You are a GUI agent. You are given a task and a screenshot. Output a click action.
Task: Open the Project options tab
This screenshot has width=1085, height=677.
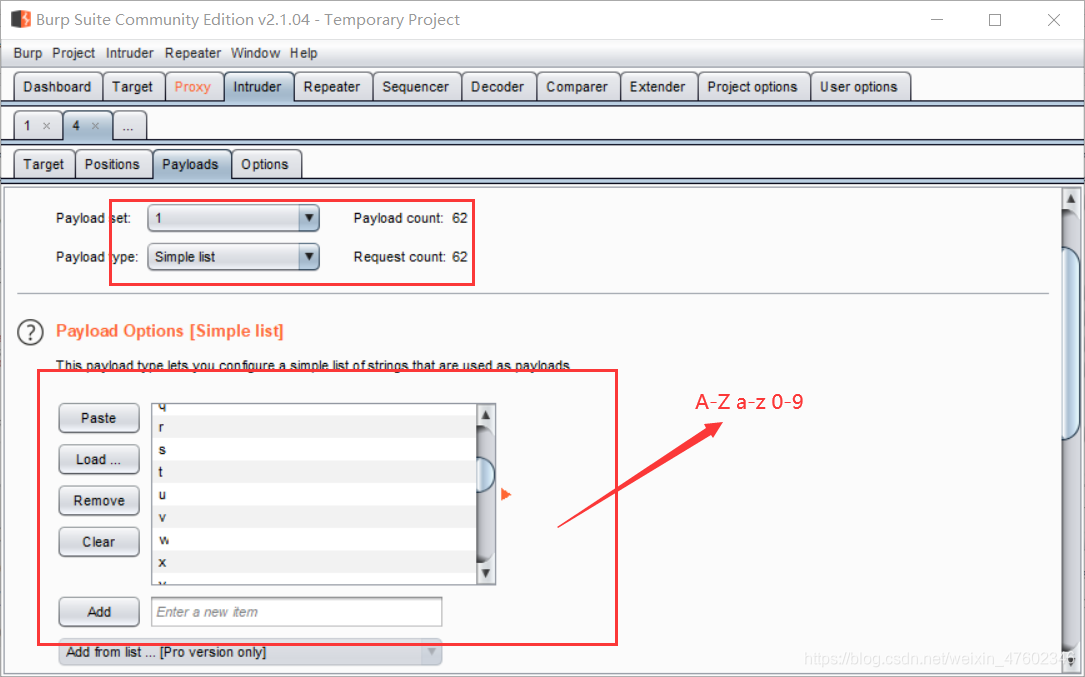(753, 87)
